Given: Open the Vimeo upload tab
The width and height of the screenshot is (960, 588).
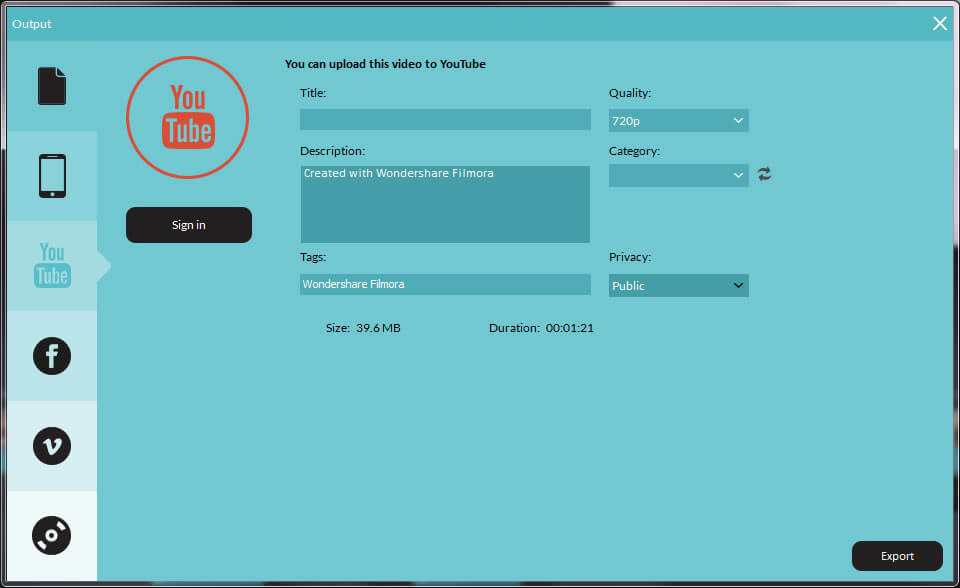Looking at the screenshot, I should coord(52,446).
